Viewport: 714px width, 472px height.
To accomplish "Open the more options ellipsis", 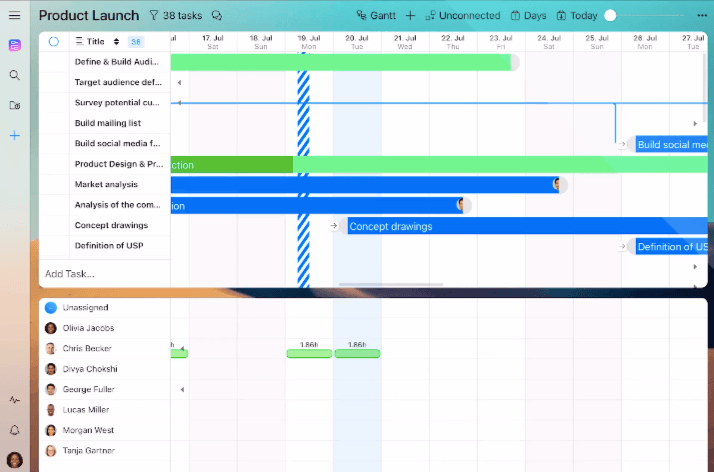I will pos(702,15).
